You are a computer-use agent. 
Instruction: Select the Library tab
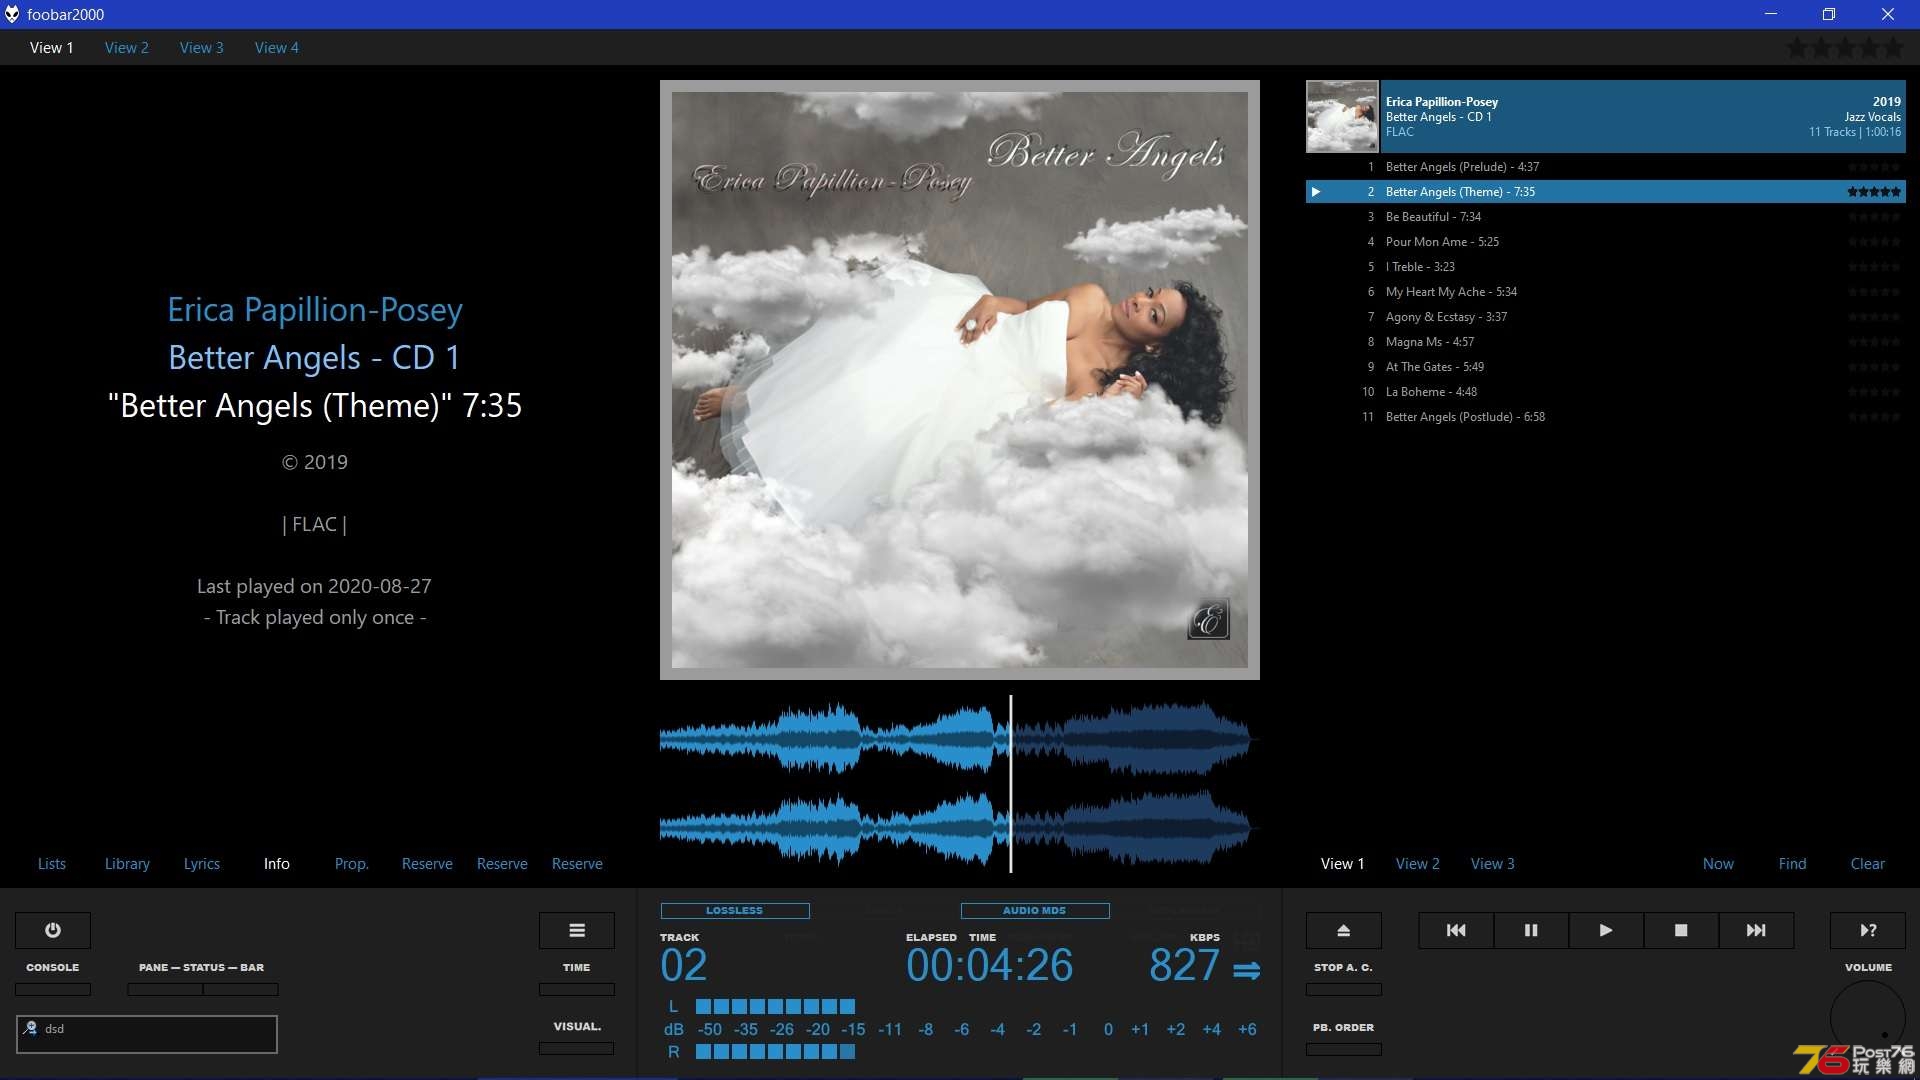coord(127,864)
